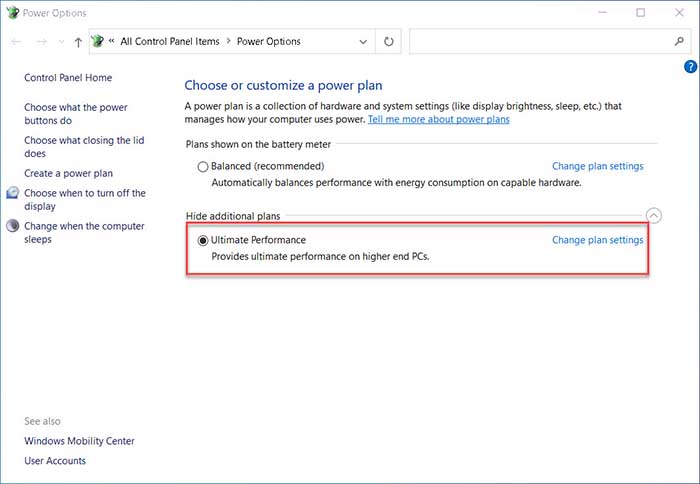700x484 pixels.
Task: Close the Power Options window
Action: (679, 13)
